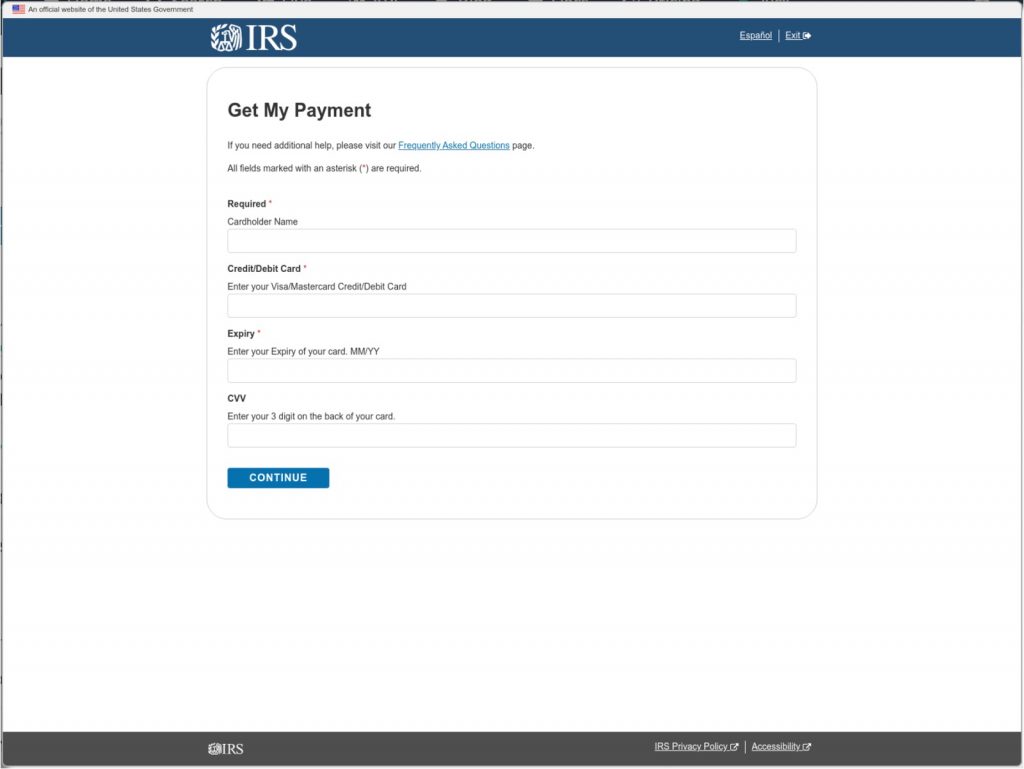Image resolution: width=1024 pixels, height=769 pixels.
Task: Open the Frequently Asked Questions page link
Action: [x=453, y=146]
